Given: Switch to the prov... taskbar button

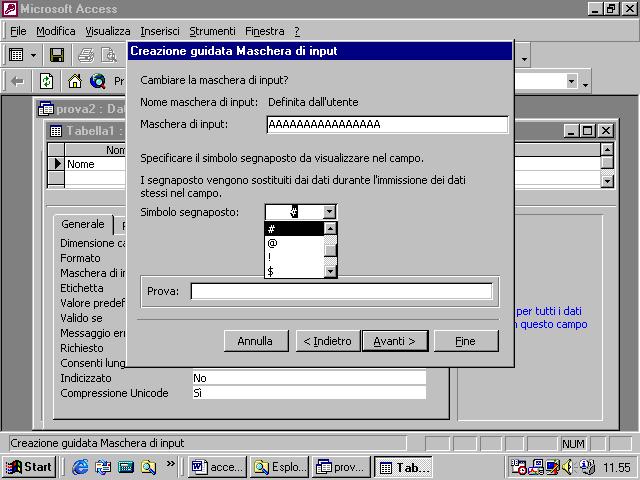Looking at the screenshot, I should pyautogui.click(x=341, y=467).
